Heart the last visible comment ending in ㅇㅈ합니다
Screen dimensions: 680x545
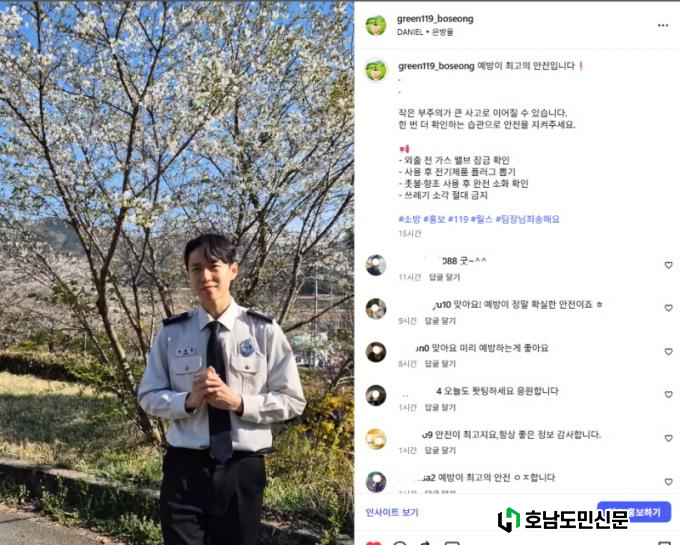tap(668, 482)
